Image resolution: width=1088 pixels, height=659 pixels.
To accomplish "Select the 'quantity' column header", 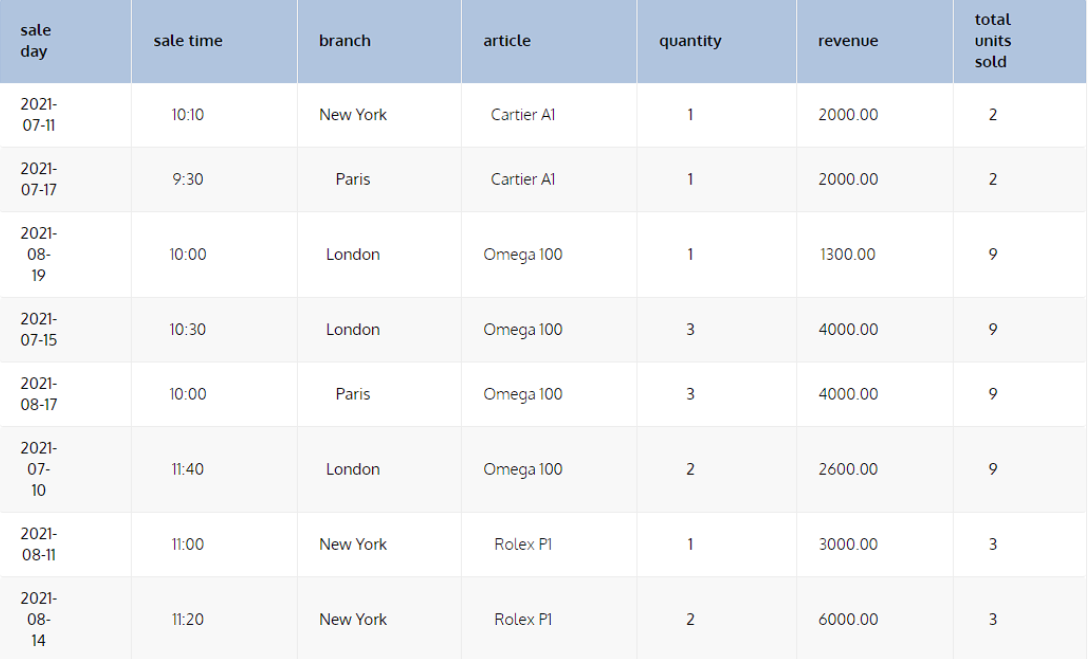I will coord(690,41).
